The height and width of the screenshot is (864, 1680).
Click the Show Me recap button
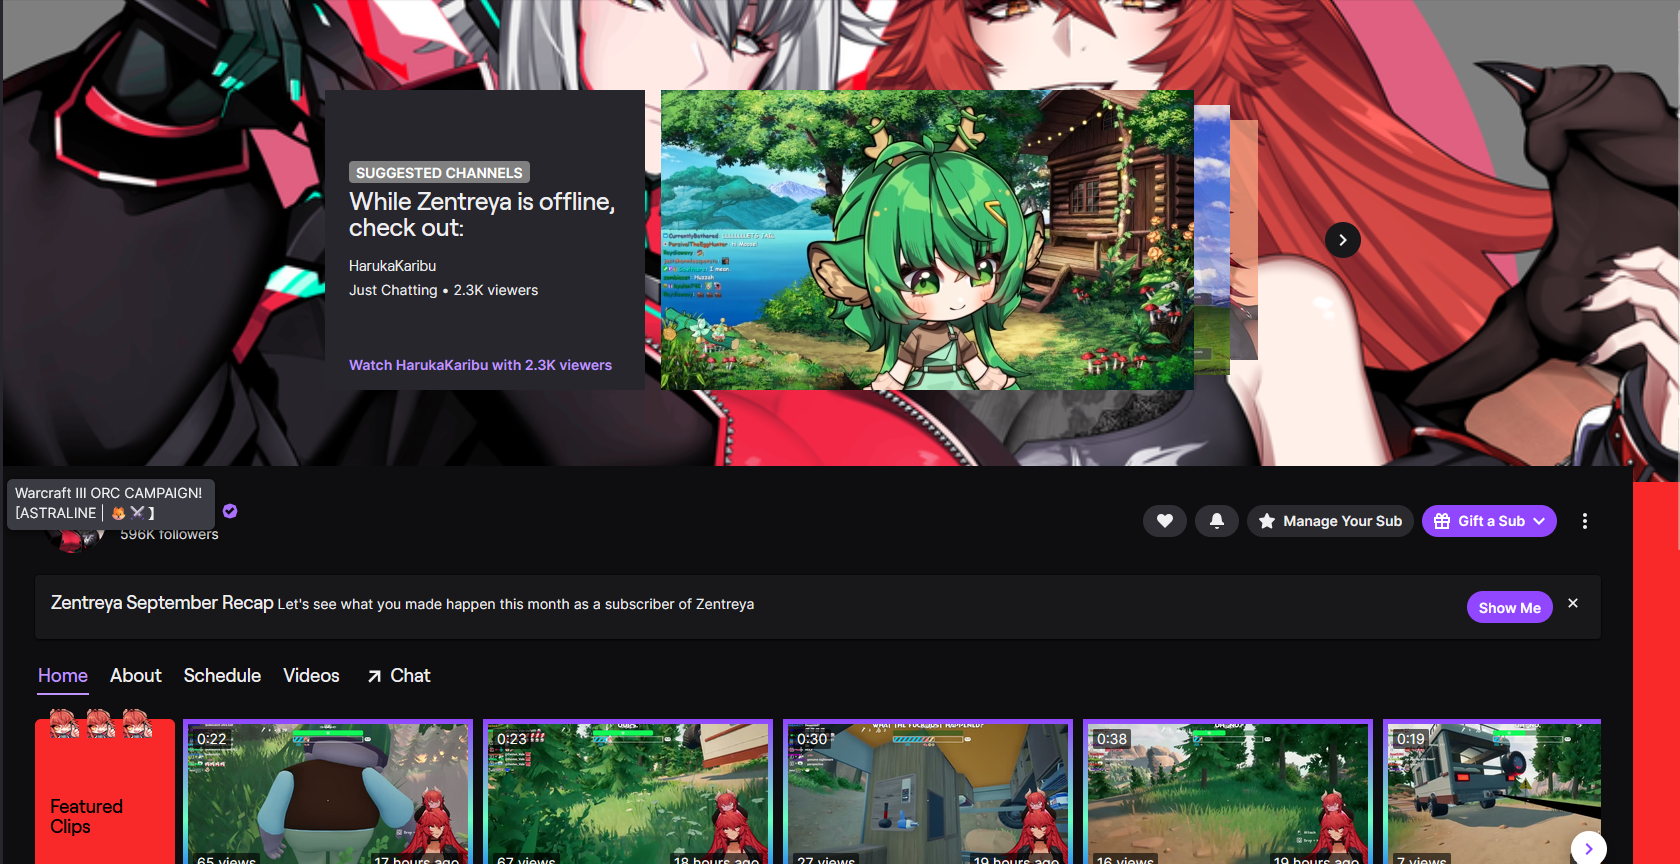(1510, 607)
